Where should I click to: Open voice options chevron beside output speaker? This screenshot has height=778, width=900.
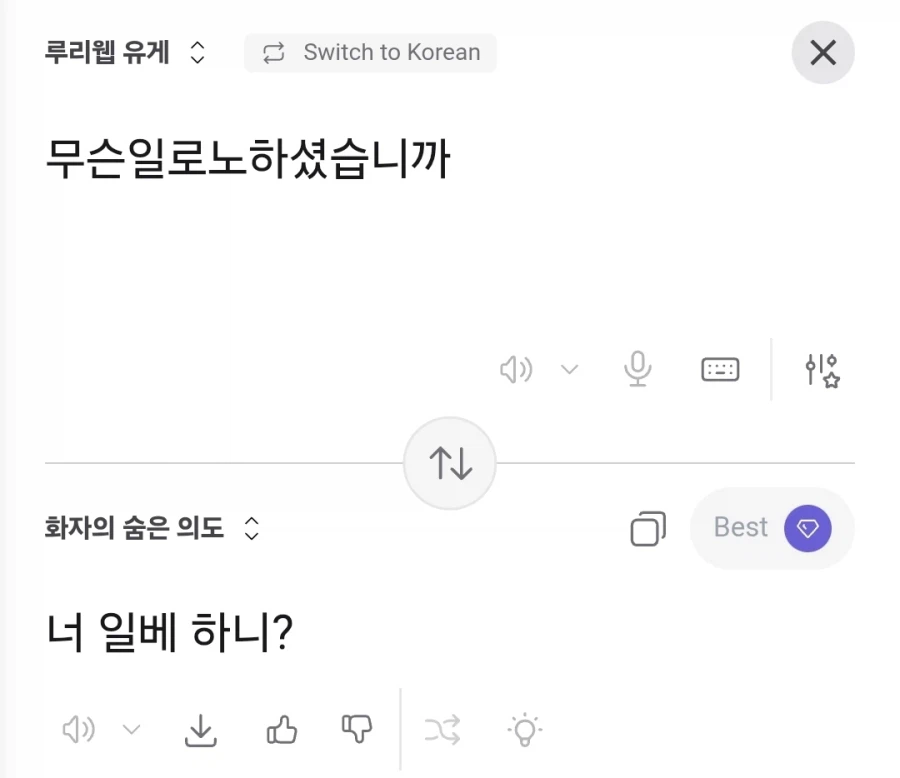[131, 729]
